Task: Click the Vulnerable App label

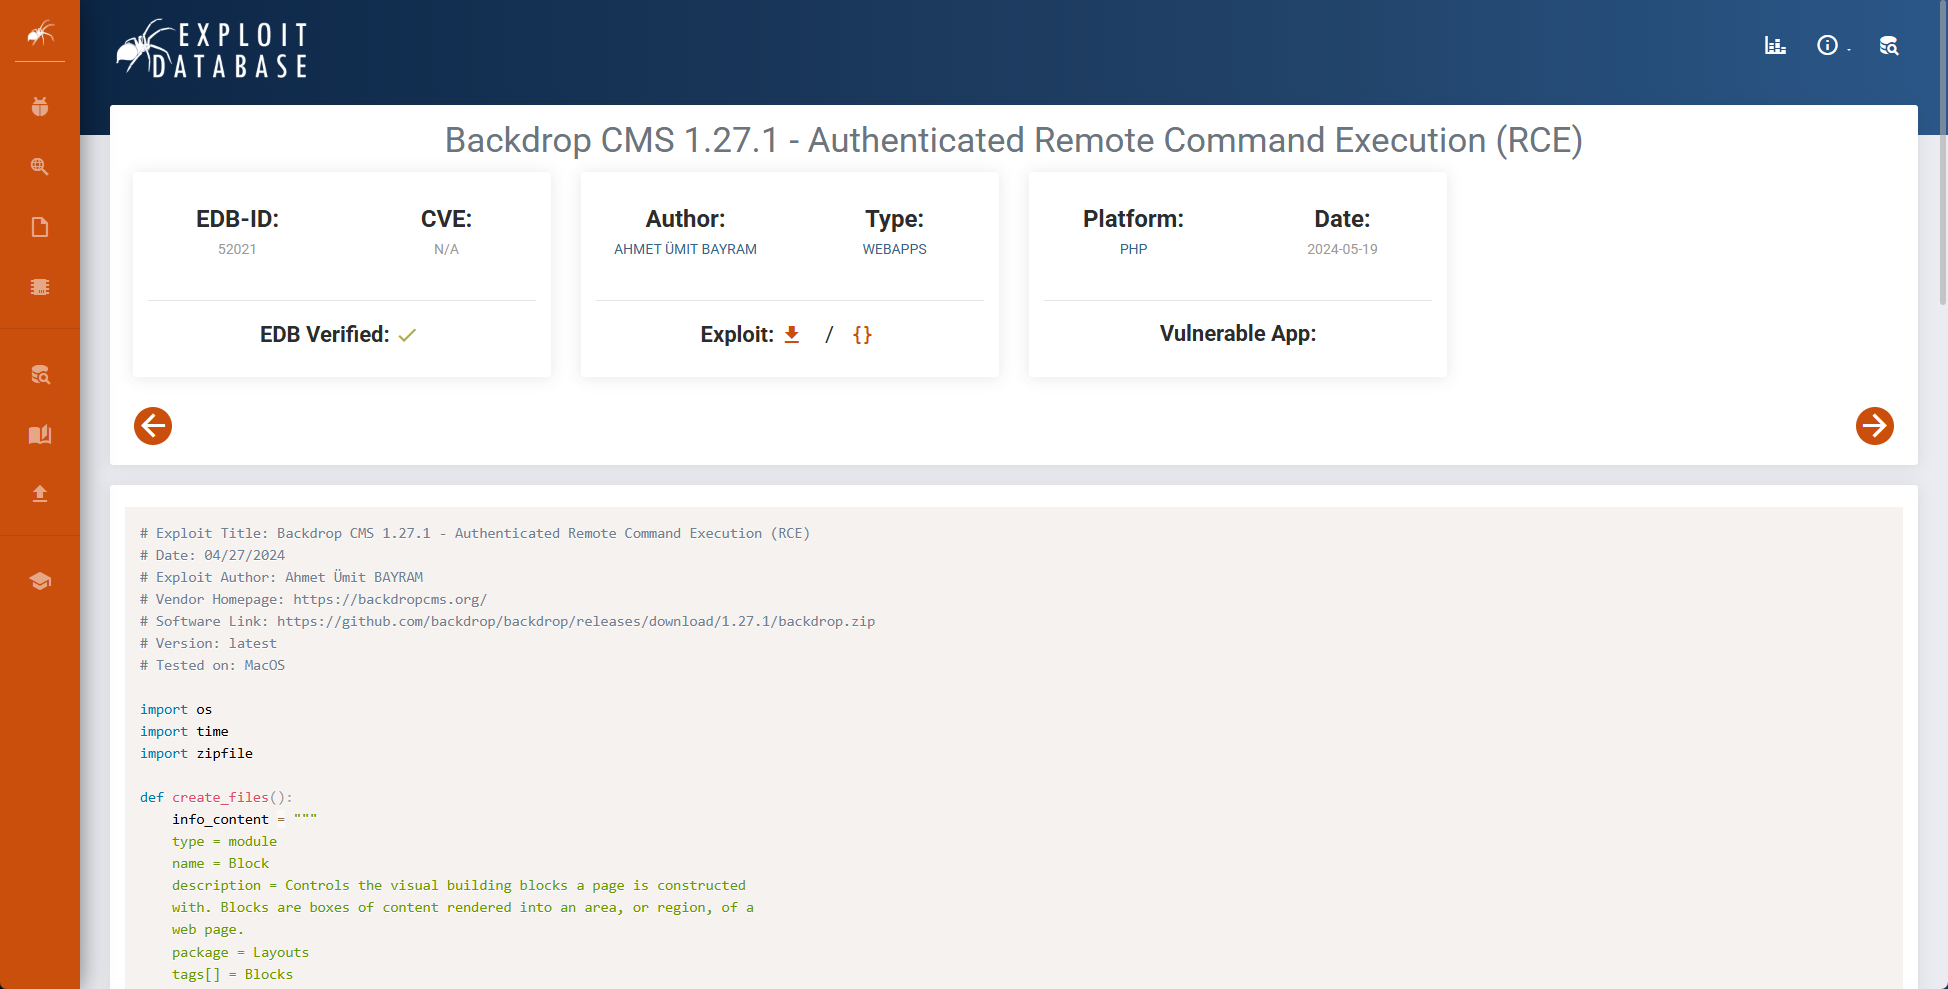Action: pyautogui.click(x=1238, y=334)
